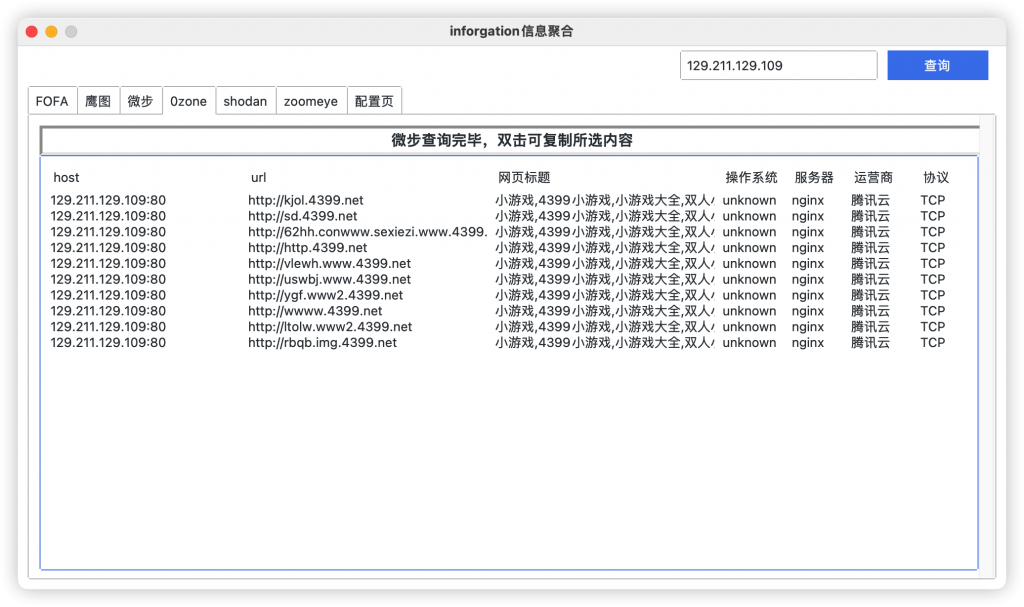The width and height of the screenshot is (1024, 607).
Task: Click the 查询 query button
Action: 937,65
